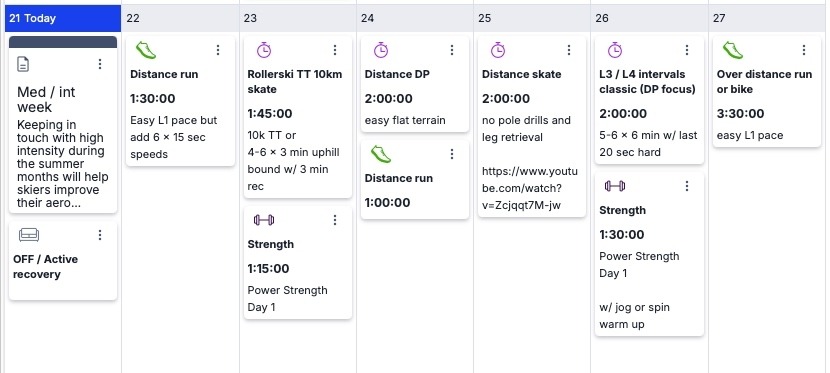
Task: Click the shoe icon on day 24 Distance run
Action: [x=381, y=154]
